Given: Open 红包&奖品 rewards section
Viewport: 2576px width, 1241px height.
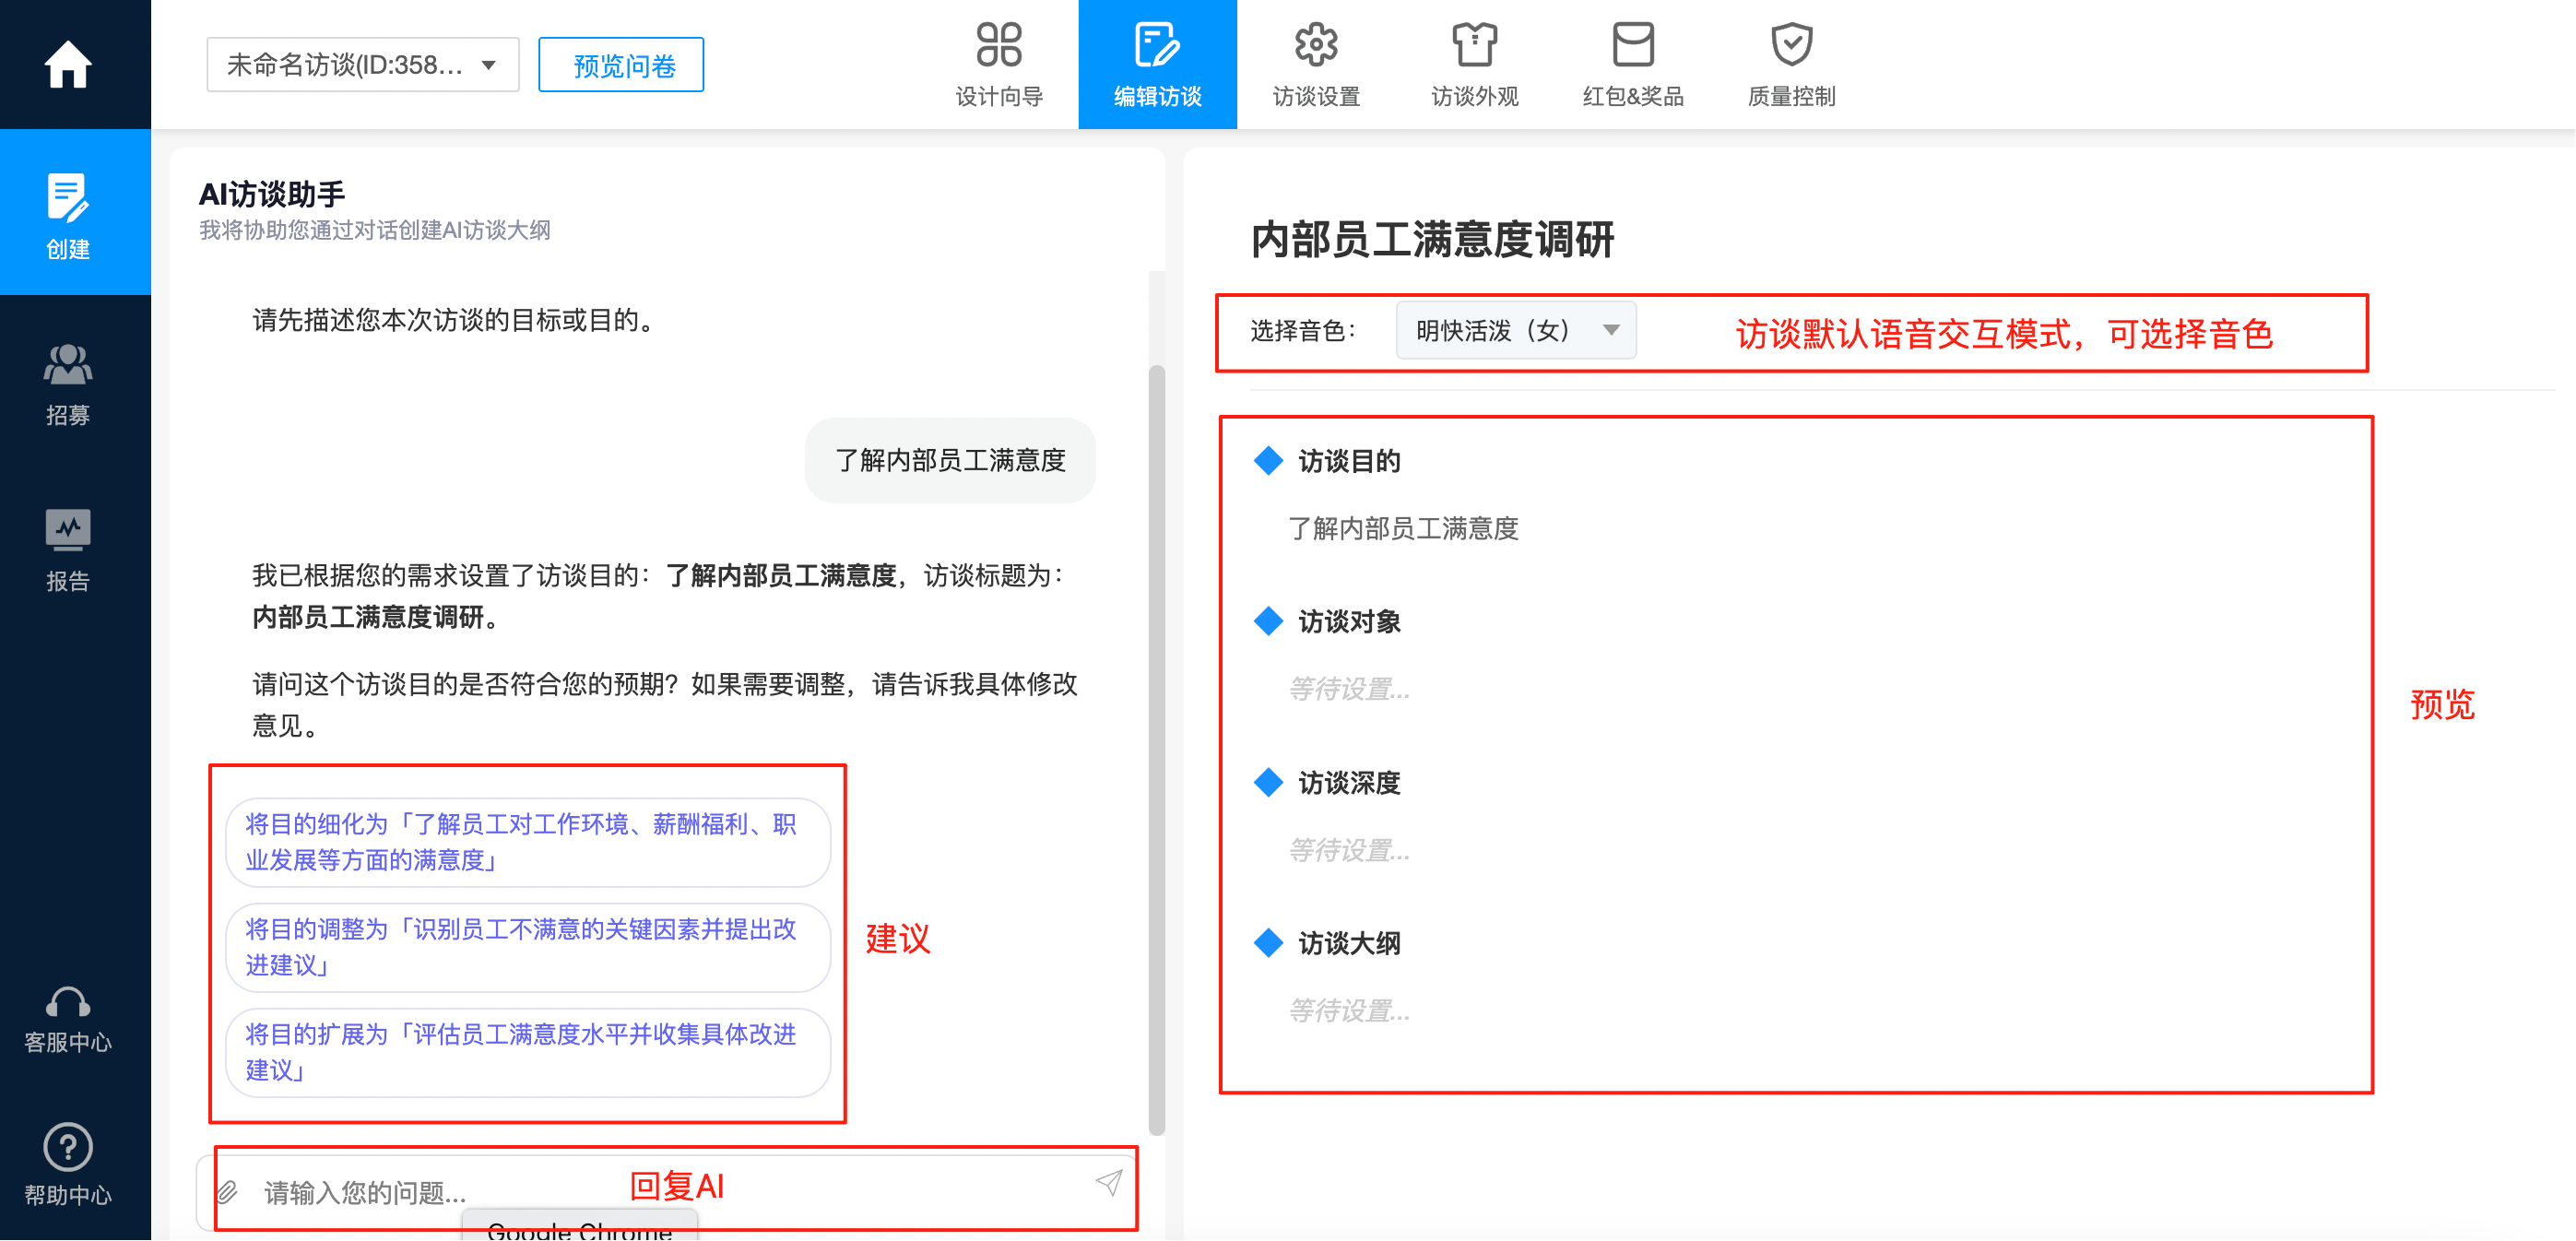Looking at the screenshot, I should [1631, 62].
